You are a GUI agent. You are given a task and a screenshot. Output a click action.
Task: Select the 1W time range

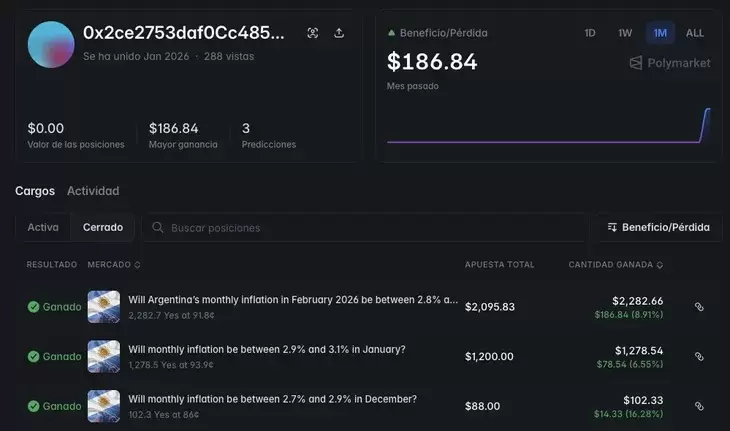click(x=625, y=33)
